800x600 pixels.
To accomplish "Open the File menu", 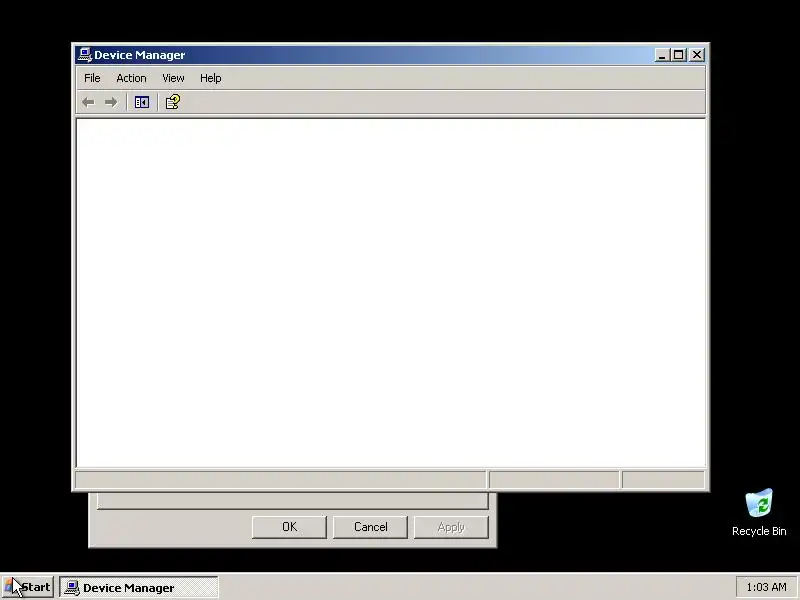I will pos(92,78).
